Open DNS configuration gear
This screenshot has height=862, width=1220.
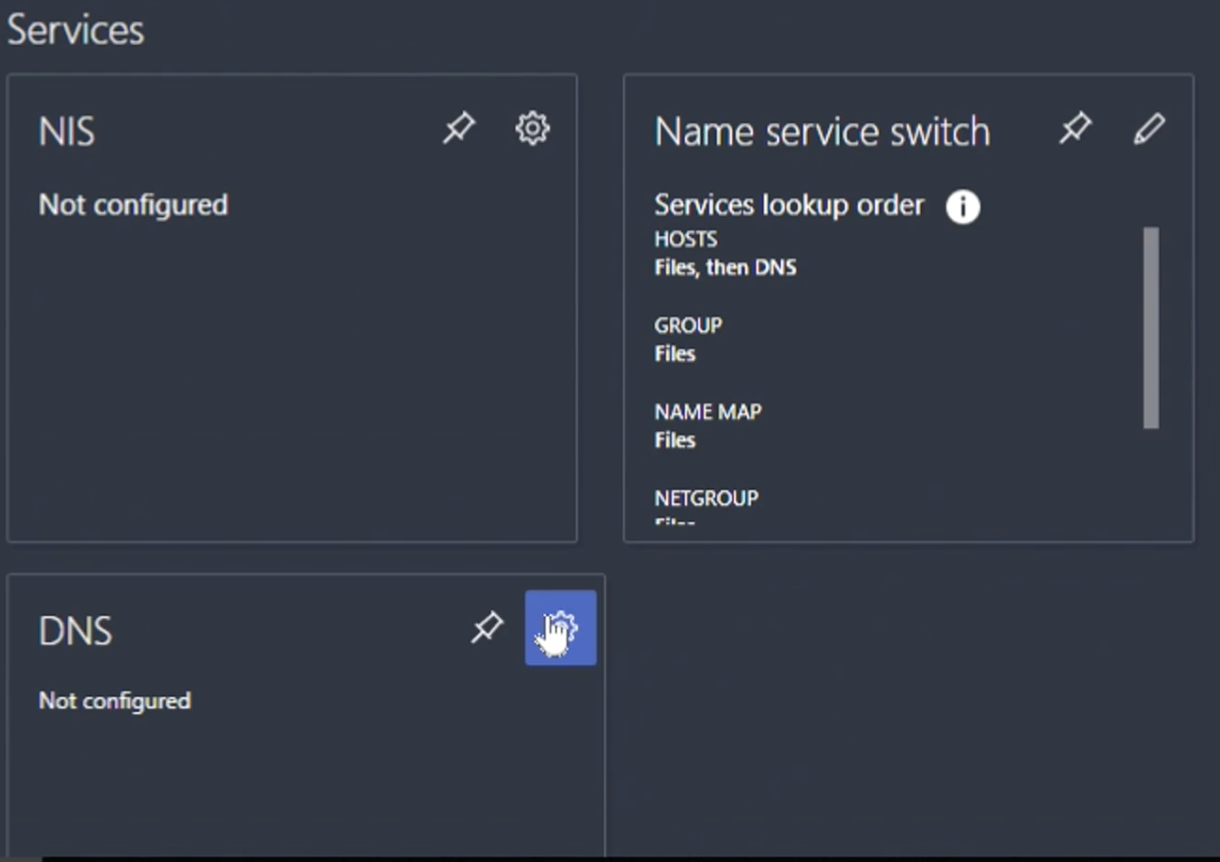coord(560,628)
